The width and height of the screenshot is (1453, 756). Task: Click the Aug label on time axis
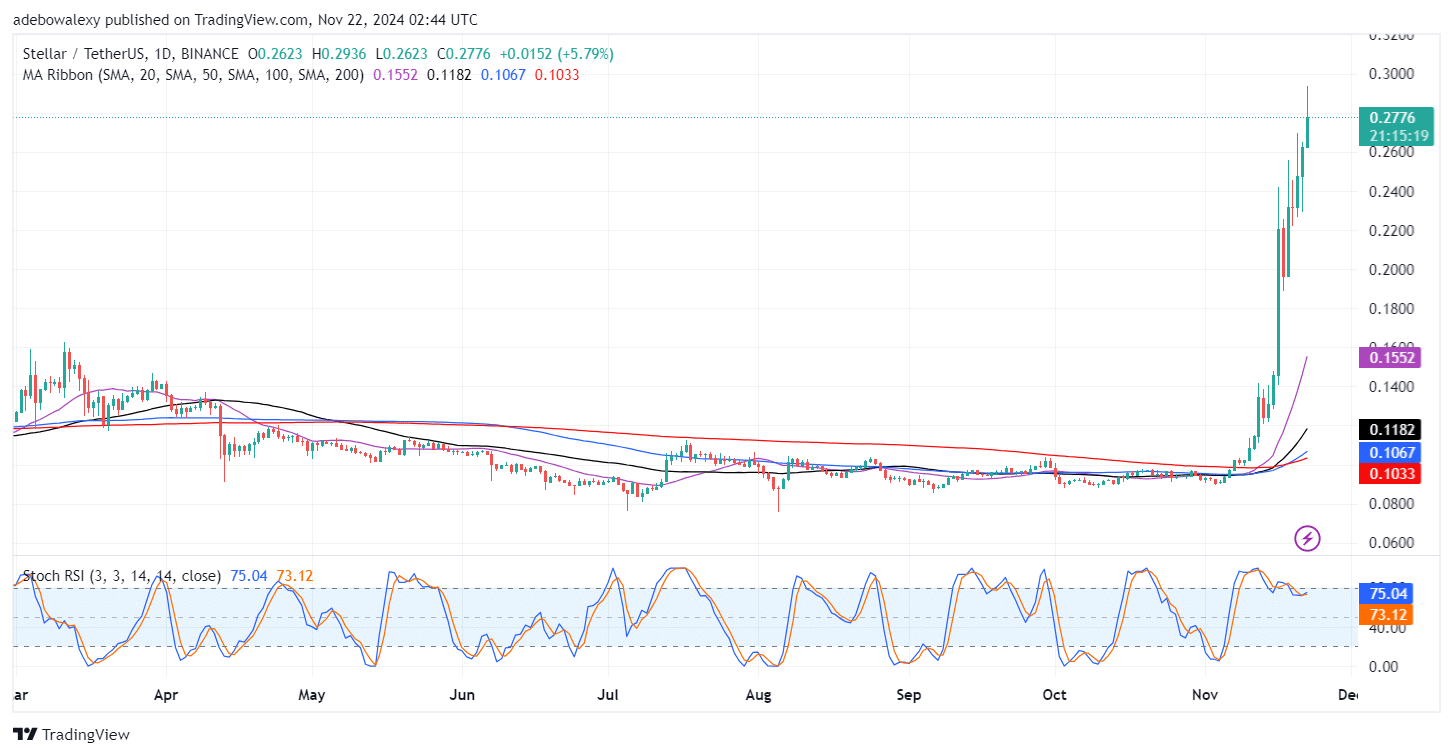point(760,694)
